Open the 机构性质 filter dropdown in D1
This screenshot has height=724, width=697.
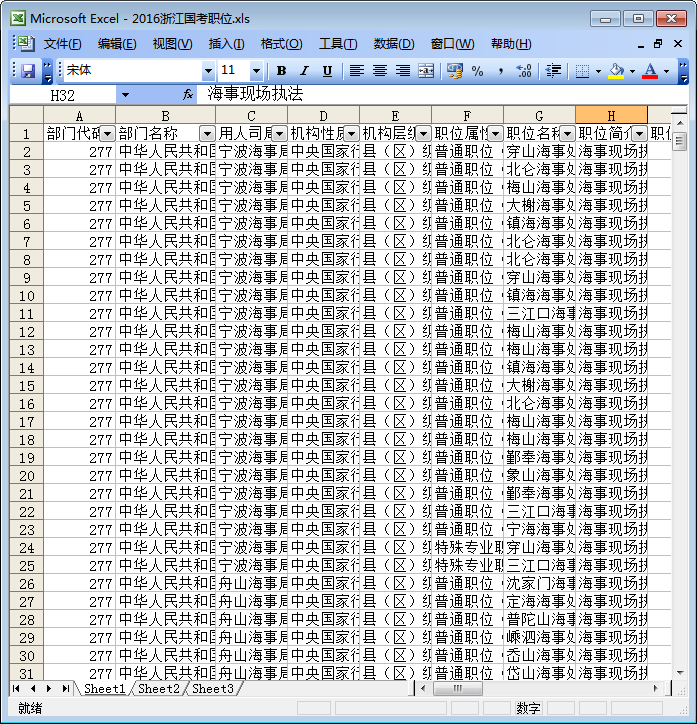point(351,134)
